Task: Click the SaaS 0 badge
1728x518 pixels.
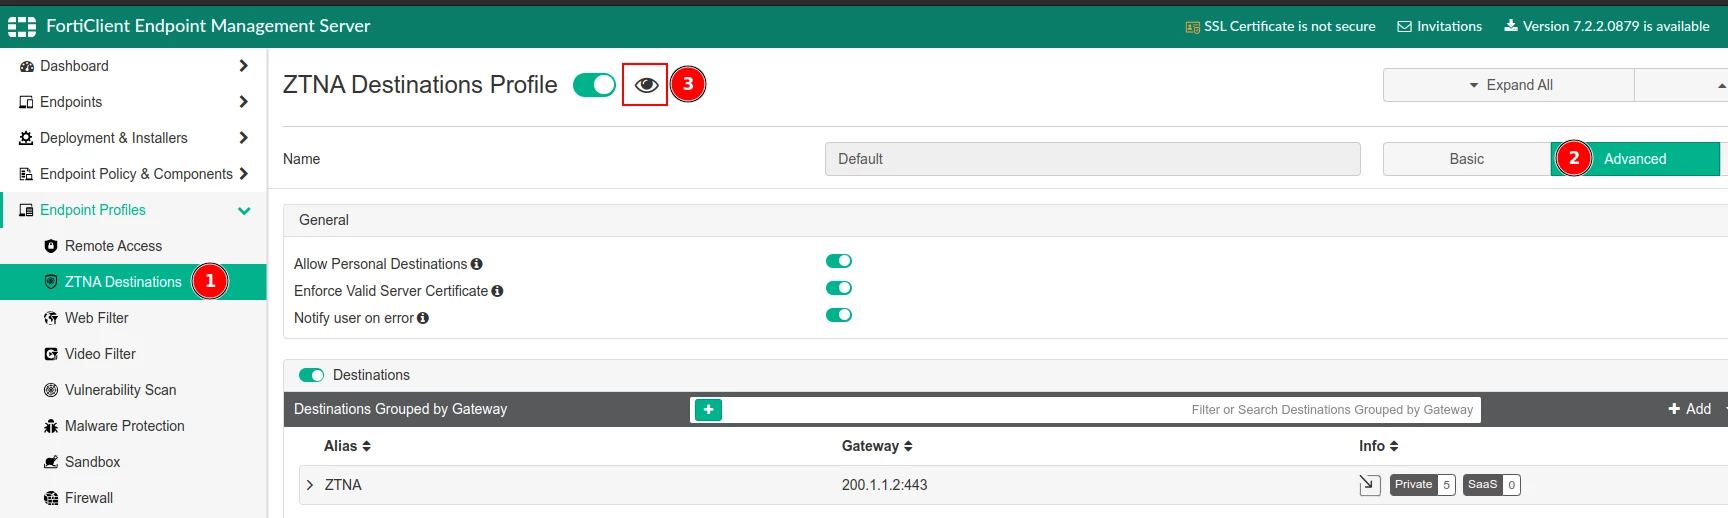Action: [x=1492, y=485]
